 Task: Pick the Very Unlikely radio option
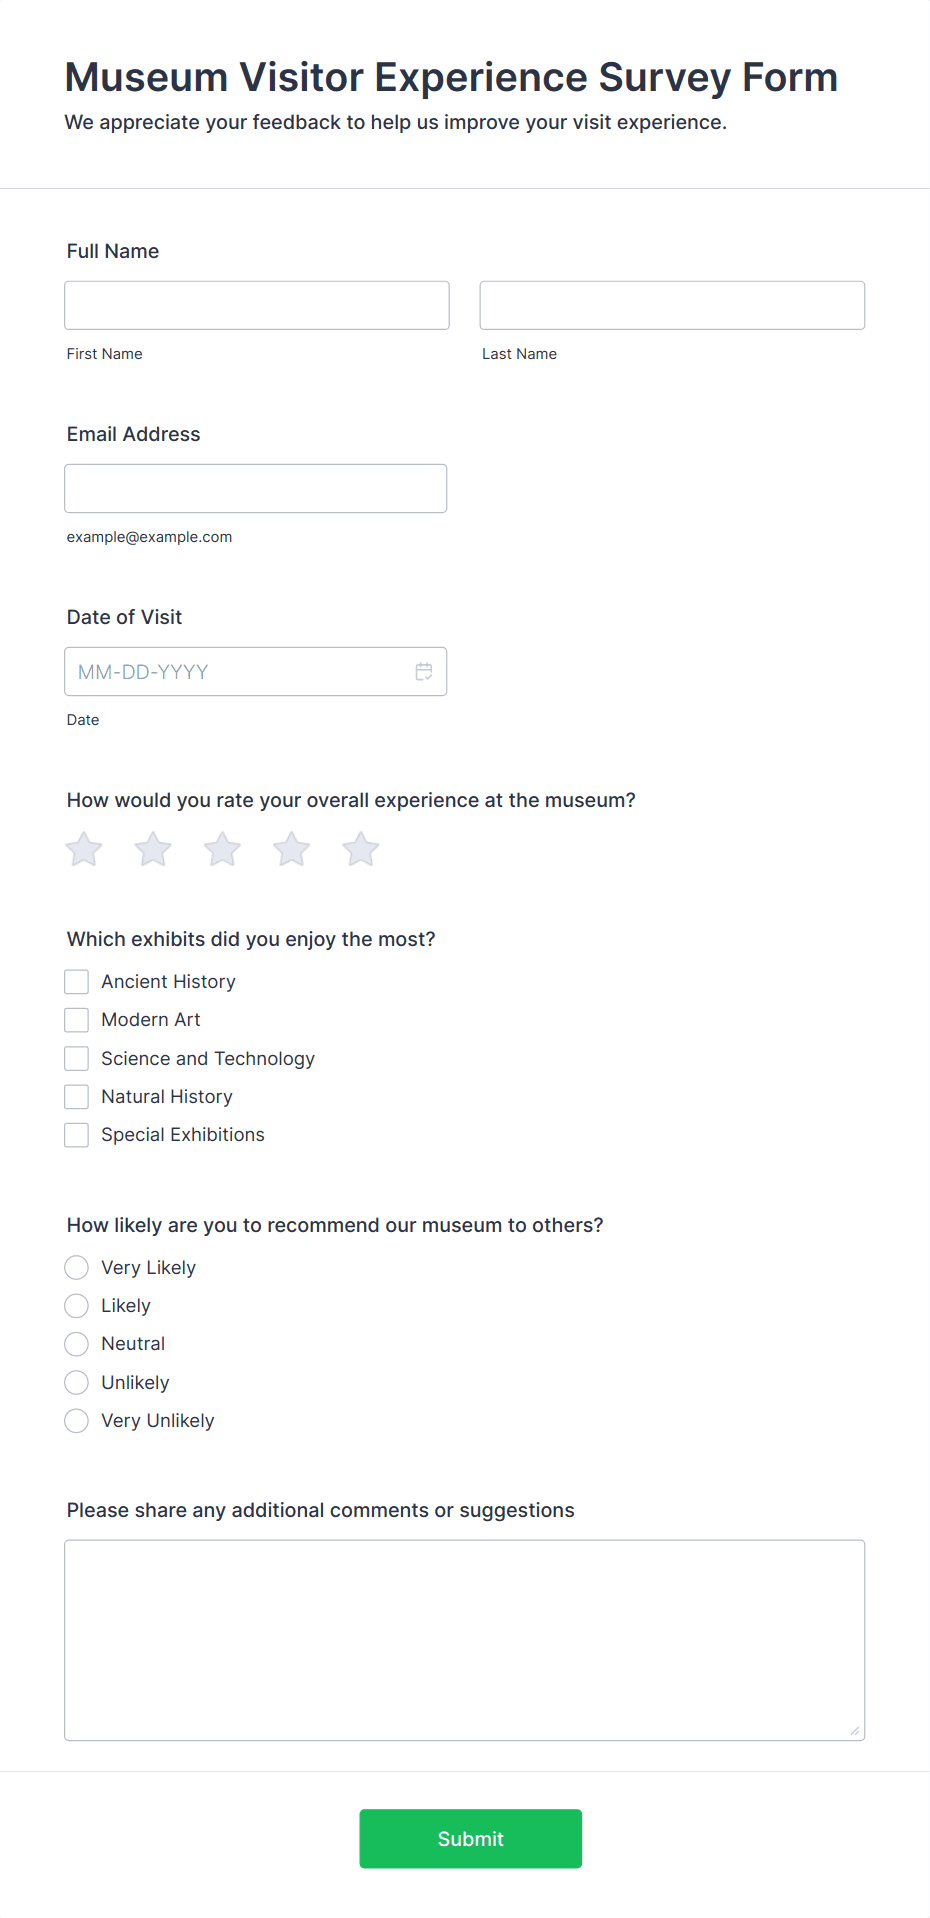pyautogui.click(x=76, y=1421)
